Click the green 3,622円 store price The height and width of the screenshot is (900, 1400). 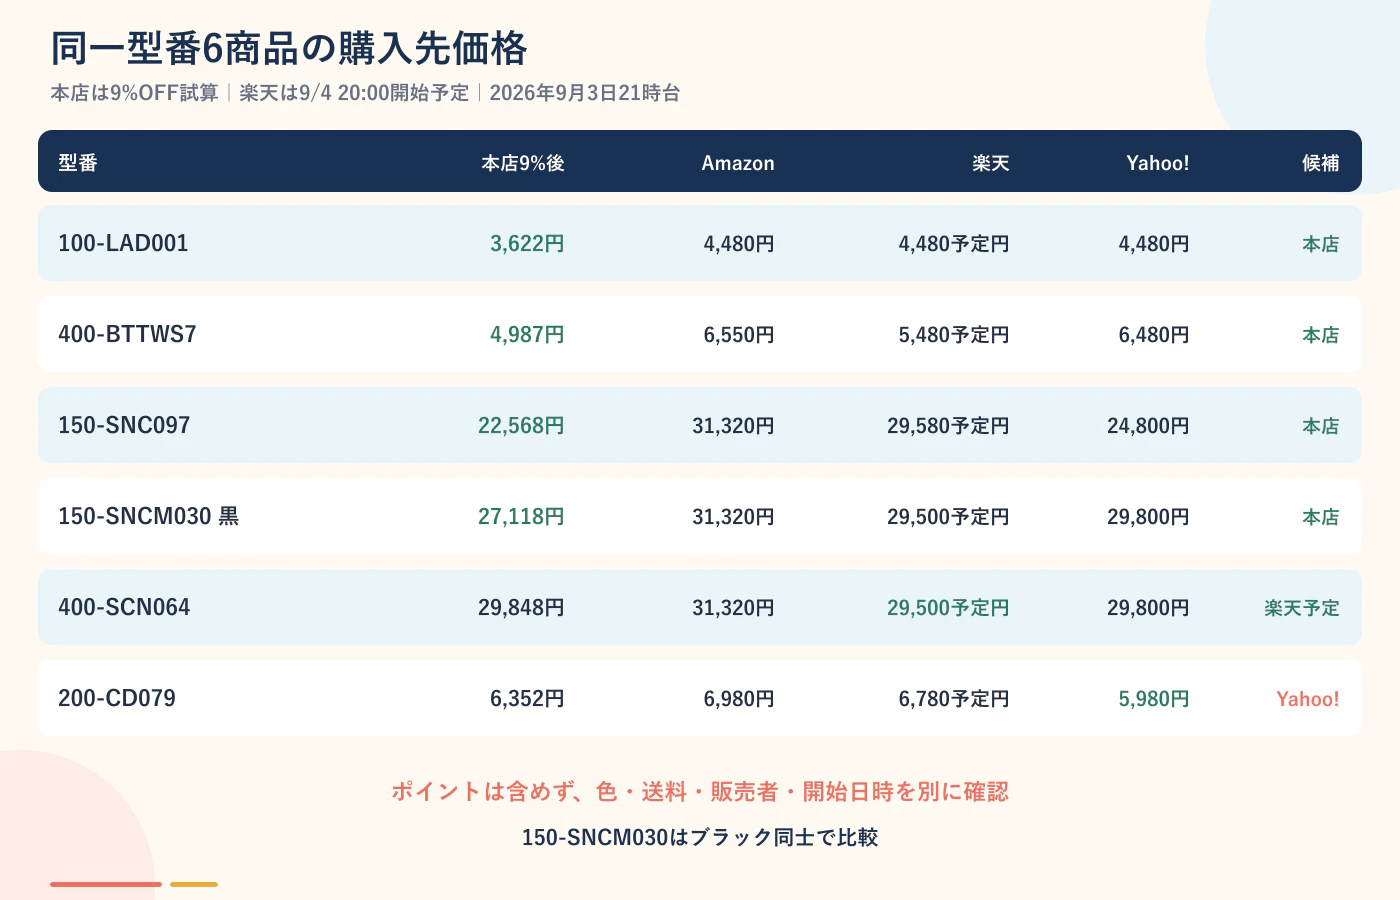tap(527, 244)
